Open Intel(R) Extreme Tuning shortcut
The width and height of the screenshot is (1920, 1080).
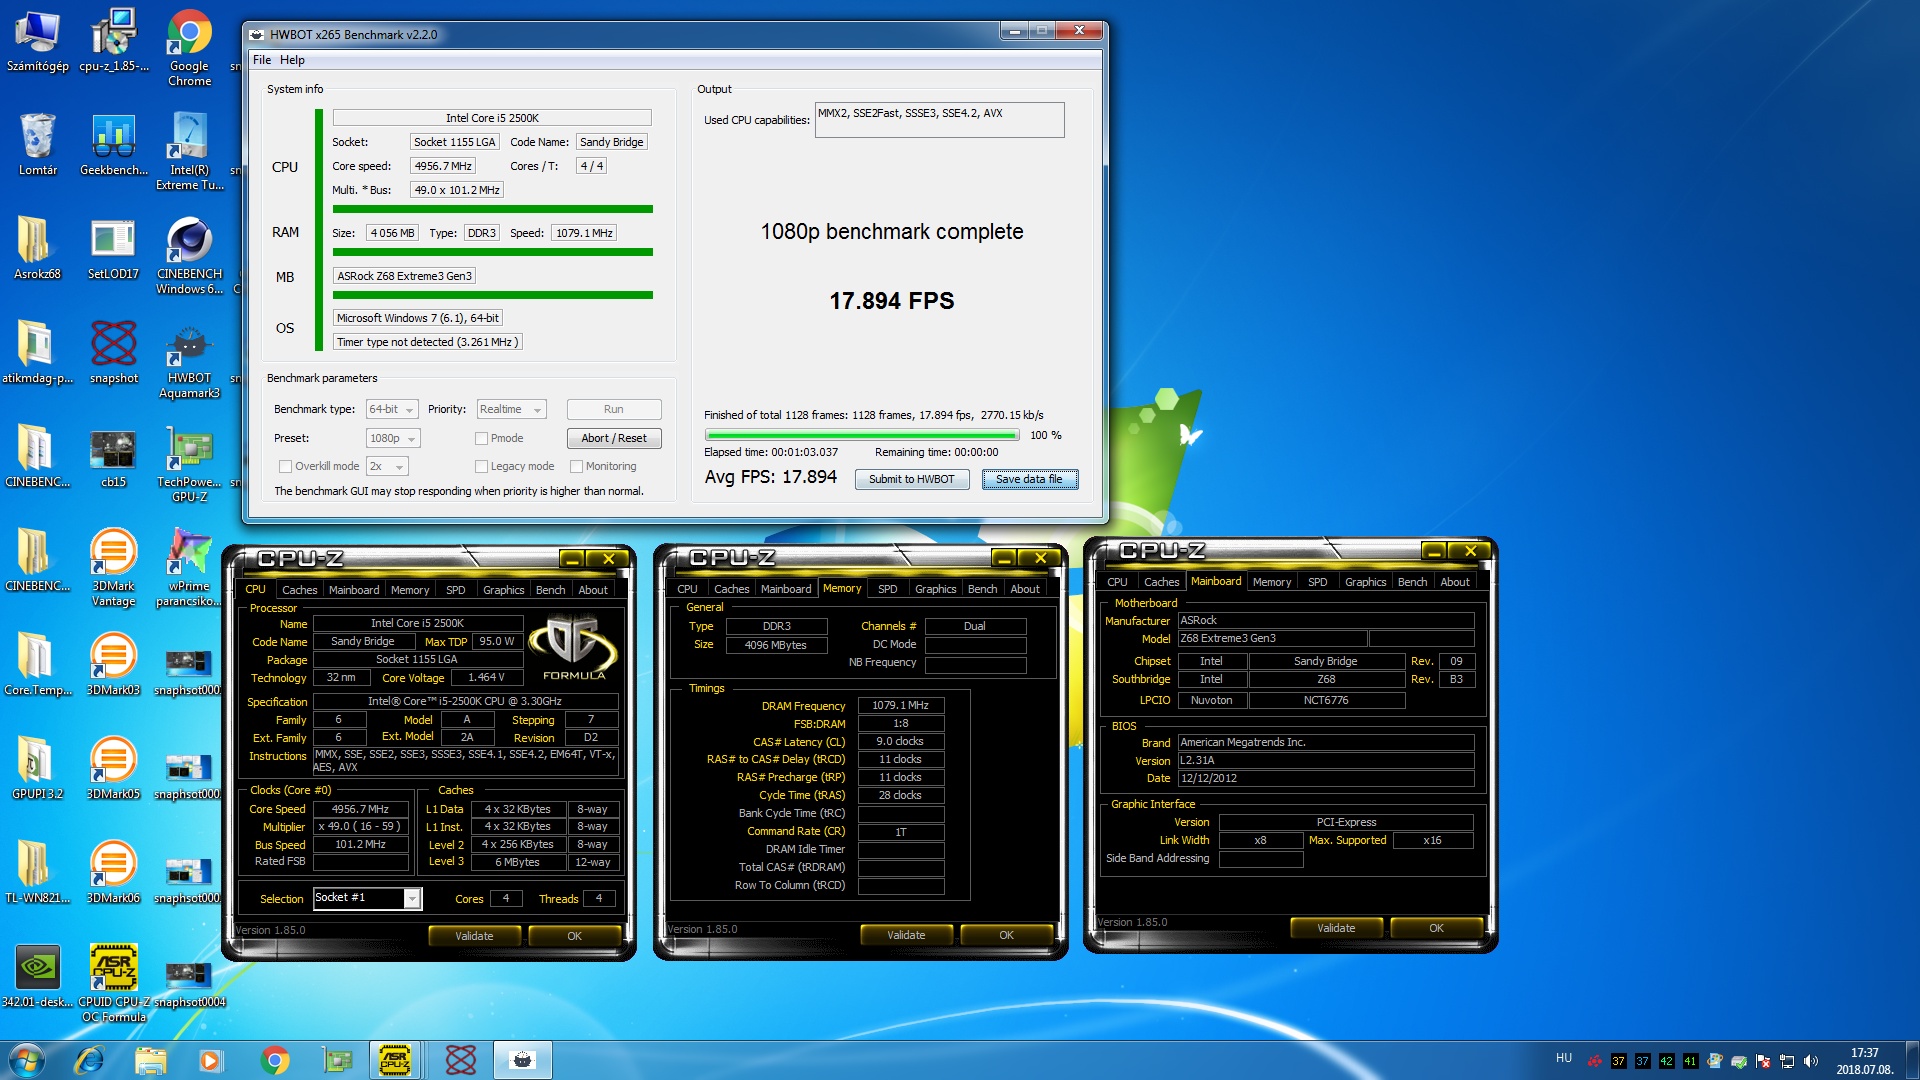point(189,152)
